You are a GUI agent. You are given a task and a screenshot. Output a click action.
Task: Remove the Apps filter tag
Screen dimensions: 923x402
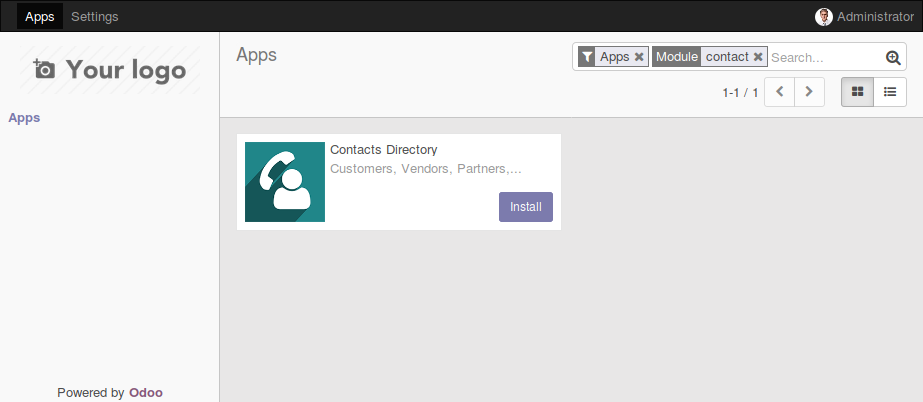(639, 57)
